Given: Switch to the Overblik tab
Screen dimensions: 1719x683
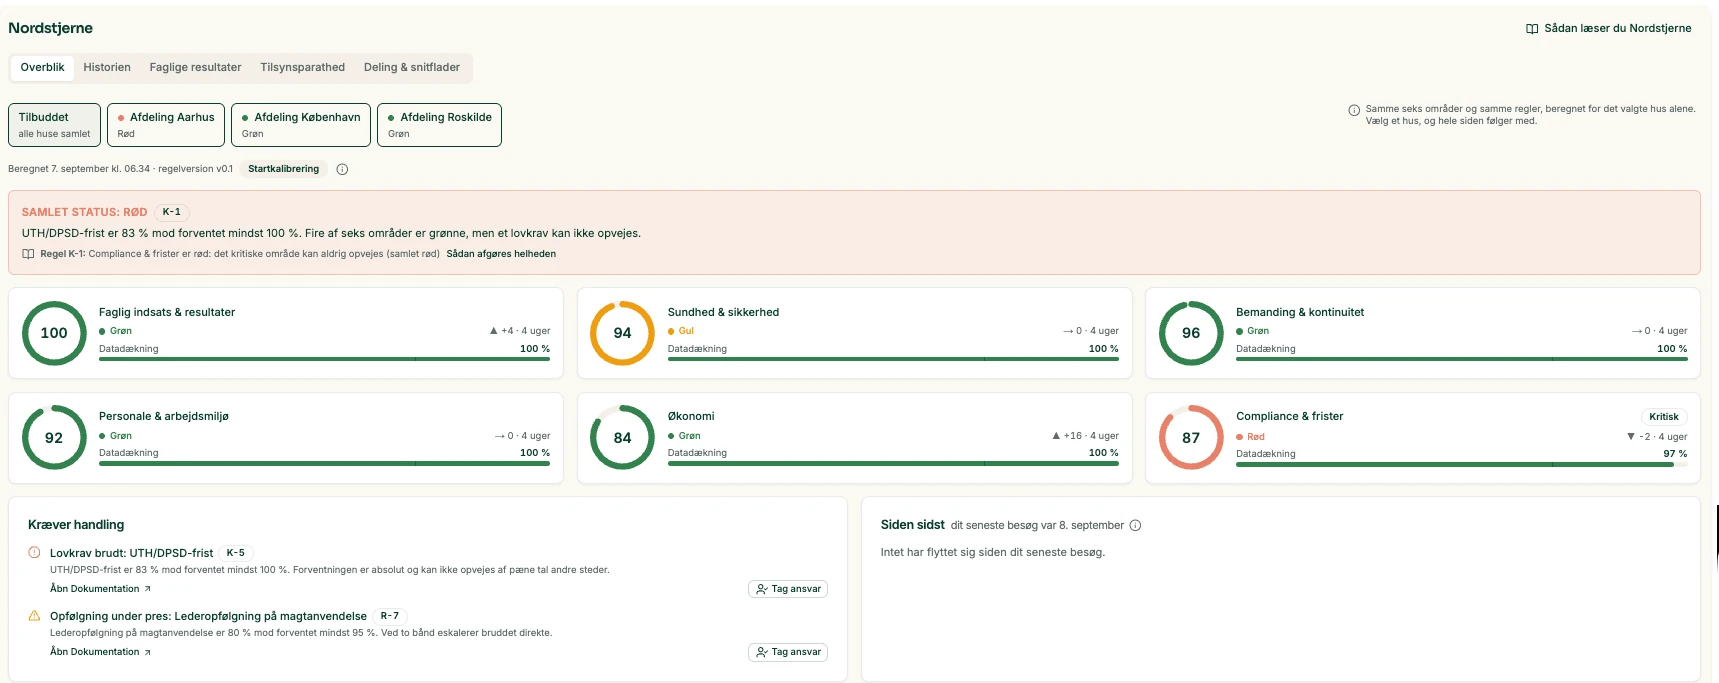Looking at the screenshot, I should point(42,68).
